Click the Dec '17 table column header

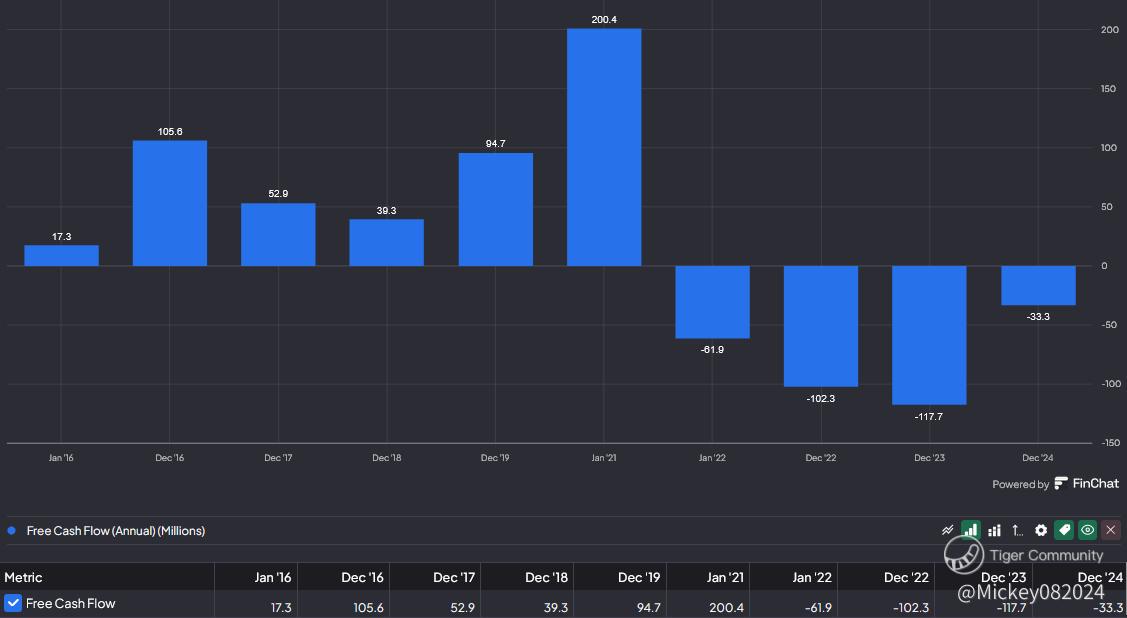(x=454, y=577)
